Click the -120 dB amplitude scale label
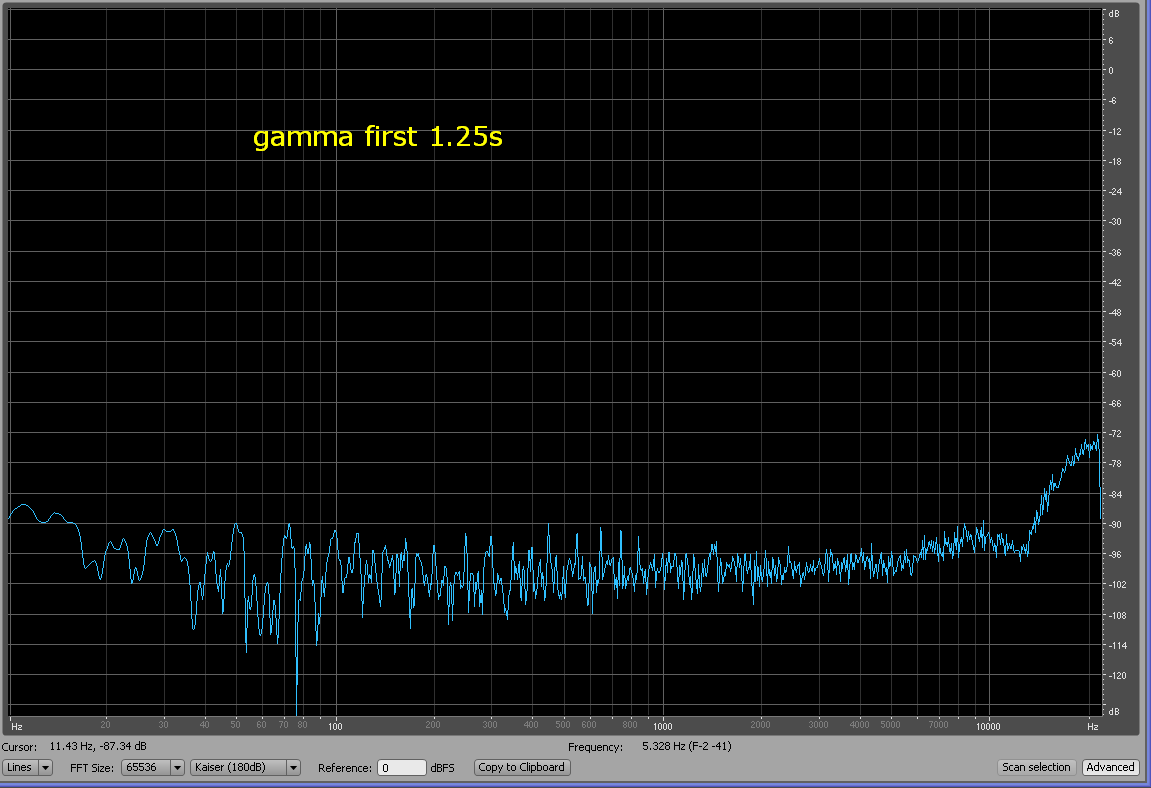 (x=1117, y=676)
